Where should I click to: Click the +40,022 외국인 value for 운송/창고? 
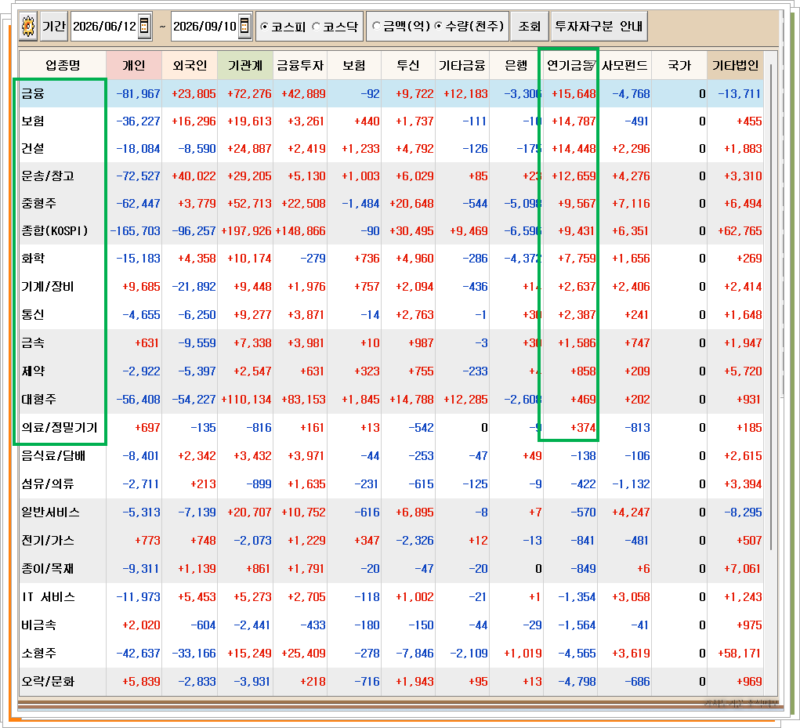(x=193, y=177)
